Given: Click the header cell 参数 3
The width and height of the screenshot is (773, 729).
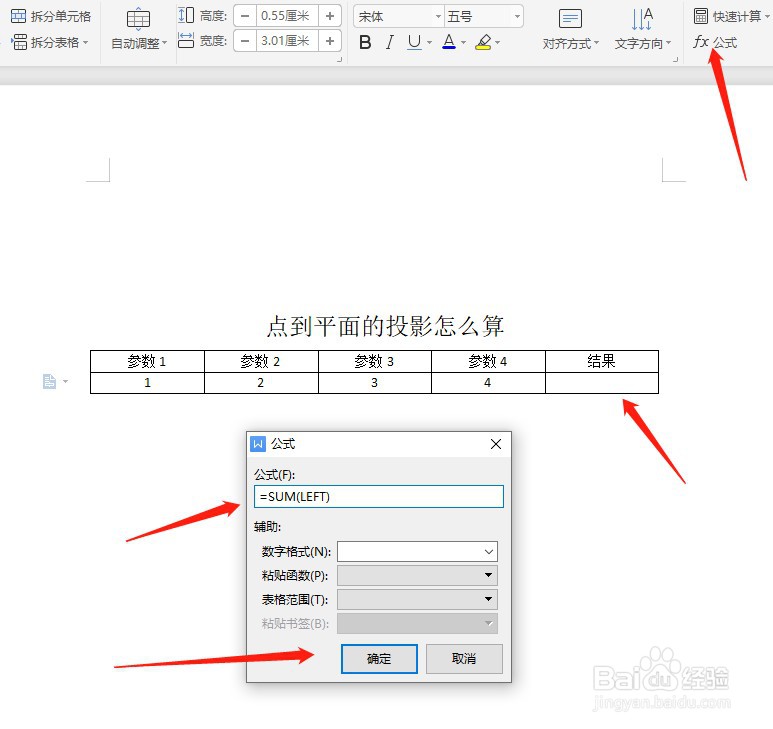Looking at the screenshot, I should click(375, 361).
